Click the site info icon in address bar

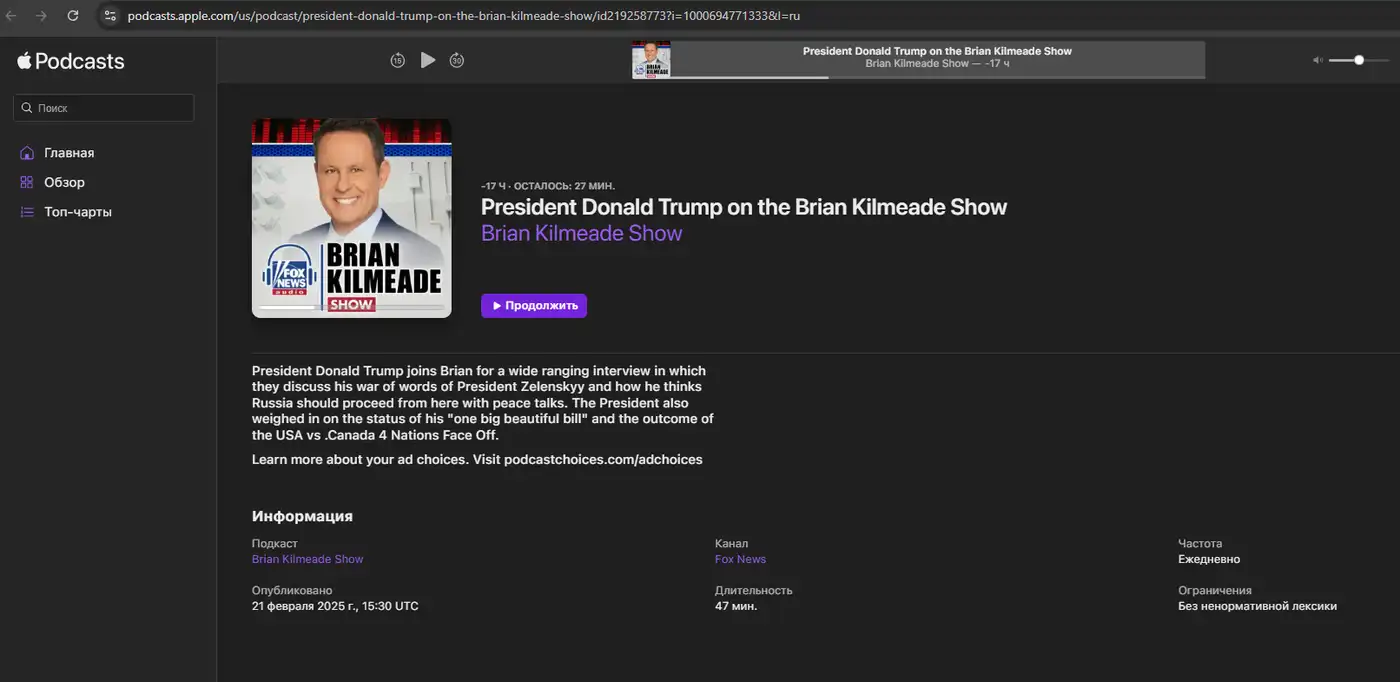(x=110, y=16)
